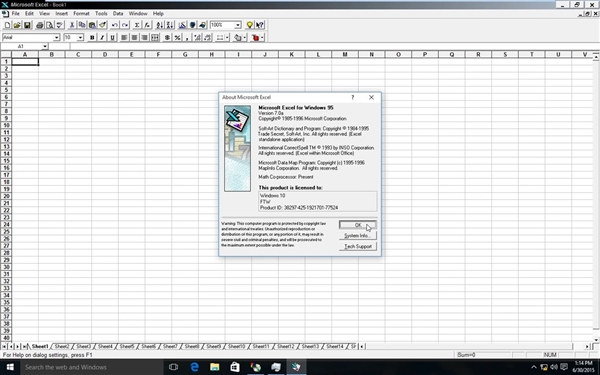Toggle Center alignment button
The width and height of the screenshot is (600, 375).
point(134,38)
